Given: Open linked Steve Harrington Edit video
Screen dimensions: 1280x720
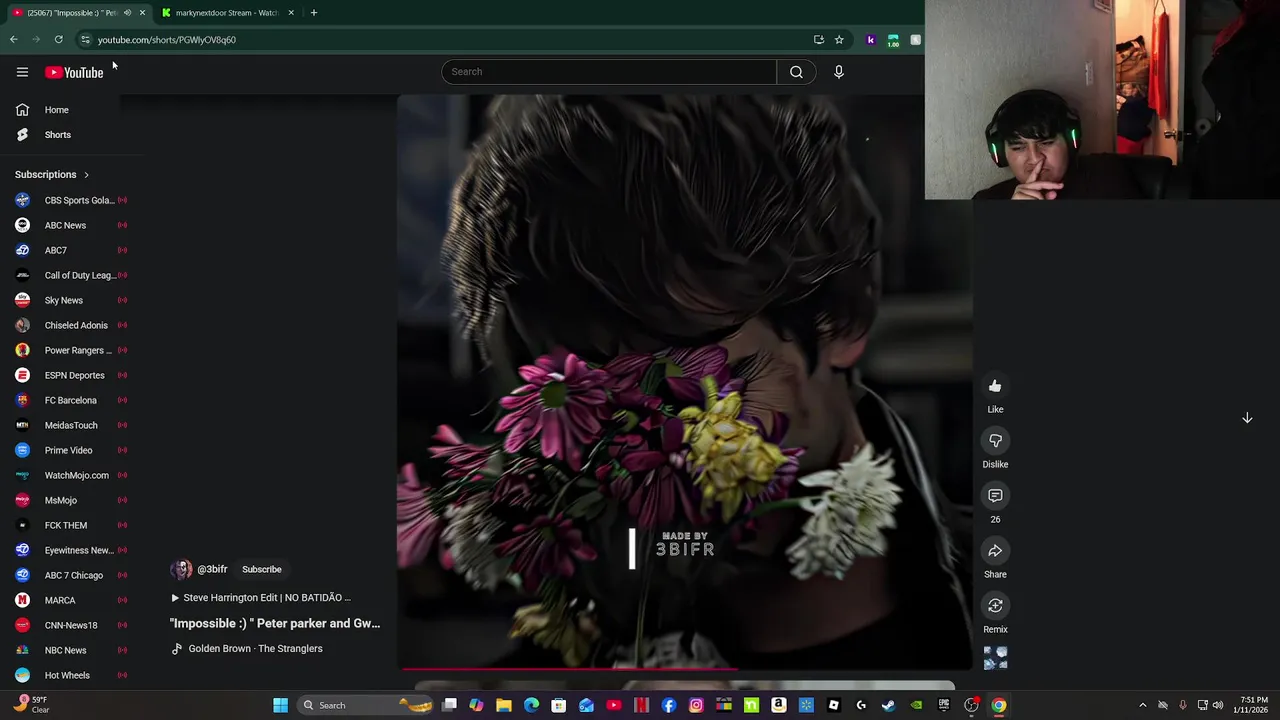Looking at the screenshot, I should 261,598.
